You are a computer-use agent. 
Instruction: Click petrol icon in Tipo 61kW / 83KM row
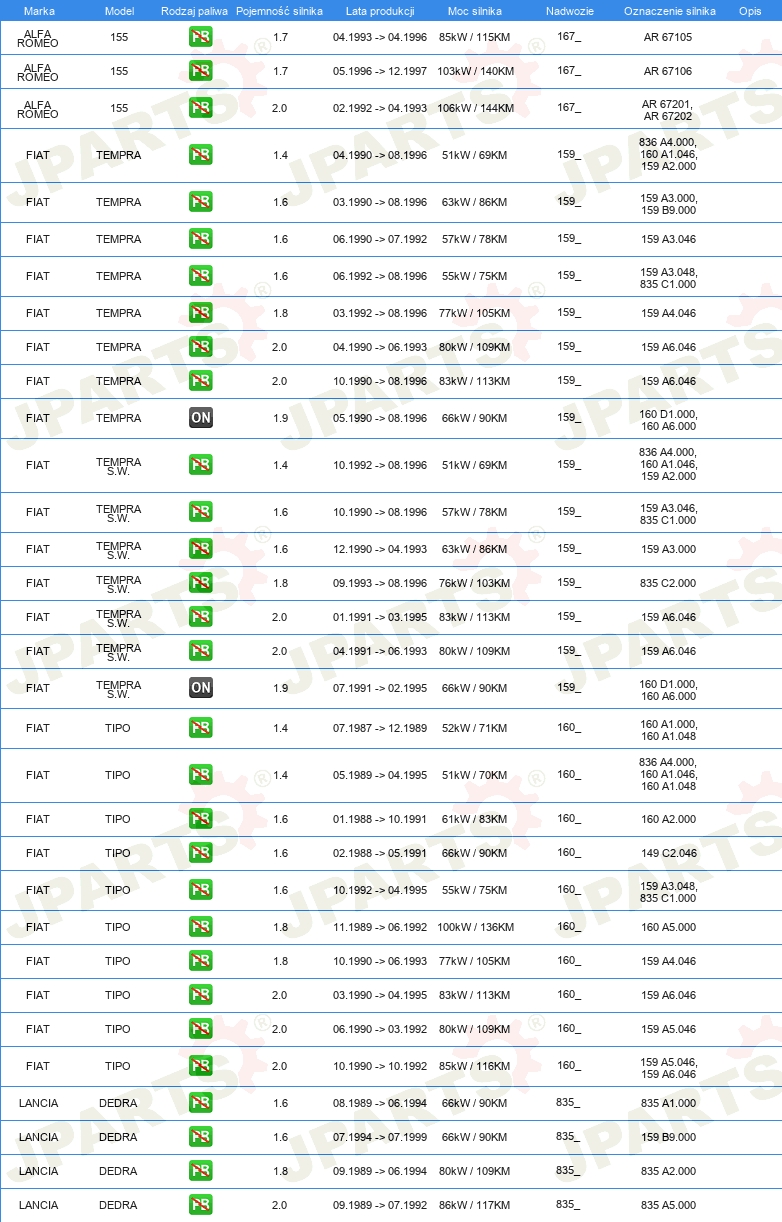pyautogui.click(x=201, y=819)
